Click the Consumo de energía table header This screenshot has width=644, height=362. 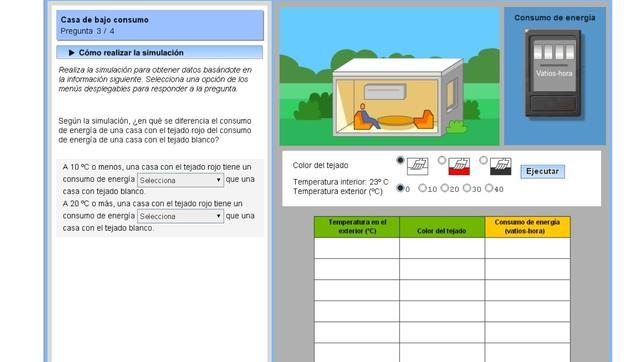pyautogui.click(x=527, y=227)
